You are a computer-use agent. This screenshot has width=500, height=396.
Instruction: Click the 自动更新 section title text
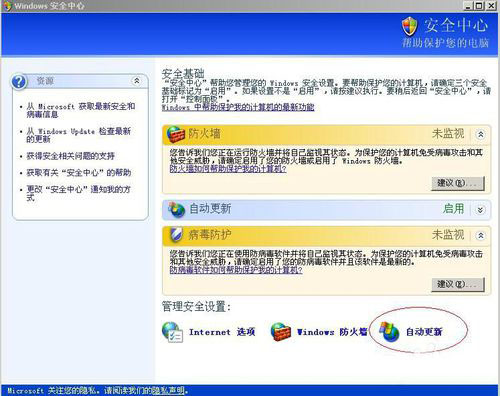210,209
